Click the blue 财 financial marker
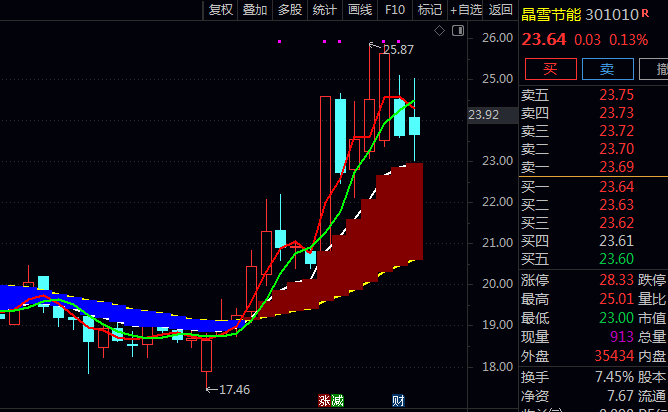 point(398,401)
